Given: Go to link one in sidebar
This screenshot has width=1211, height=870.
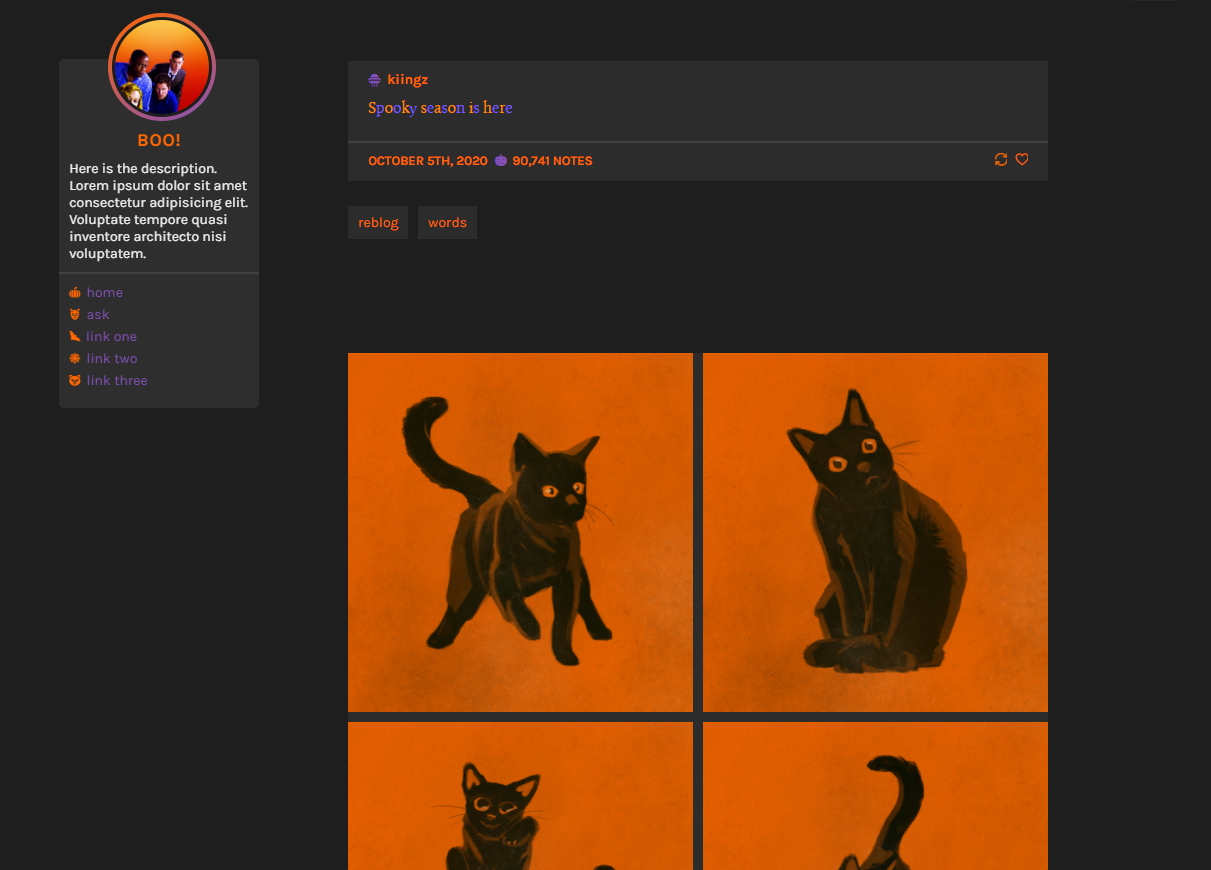Looking at the screenshot, I should tap(112, 337).
